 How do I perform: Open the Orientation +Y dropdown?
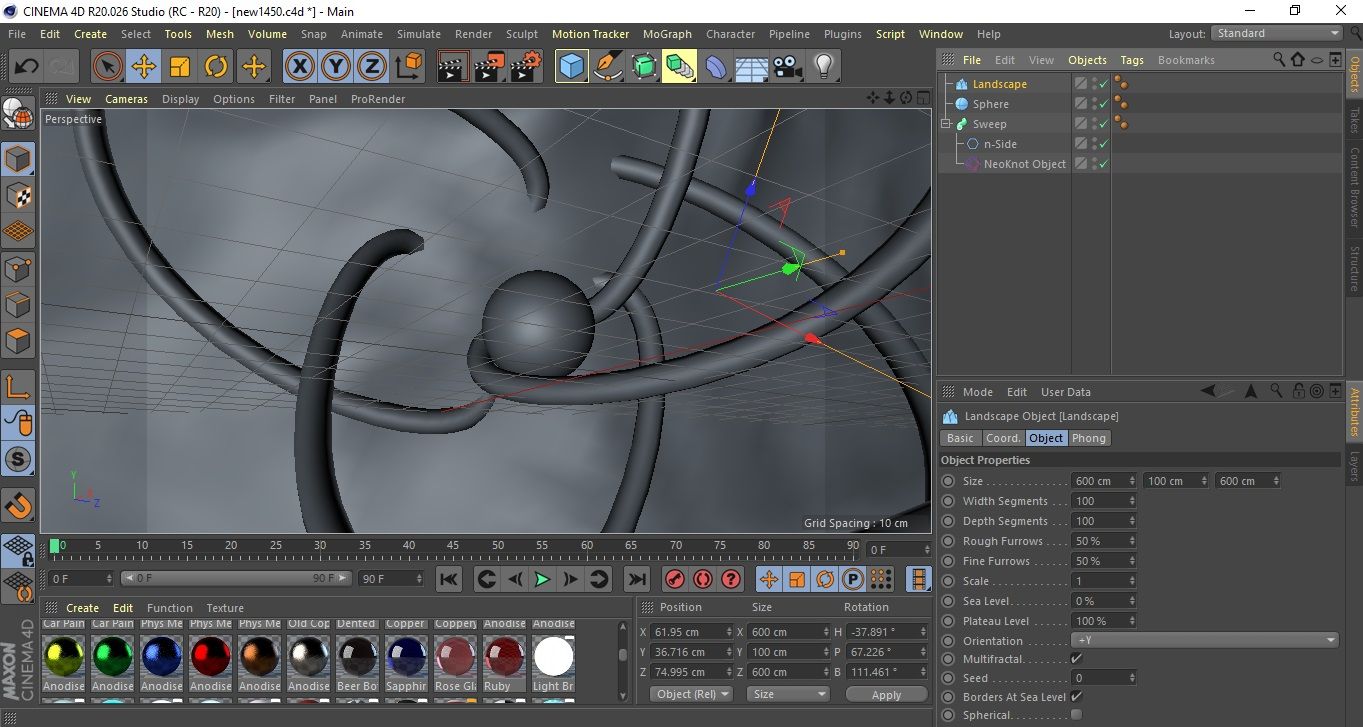pos(1205,640)
